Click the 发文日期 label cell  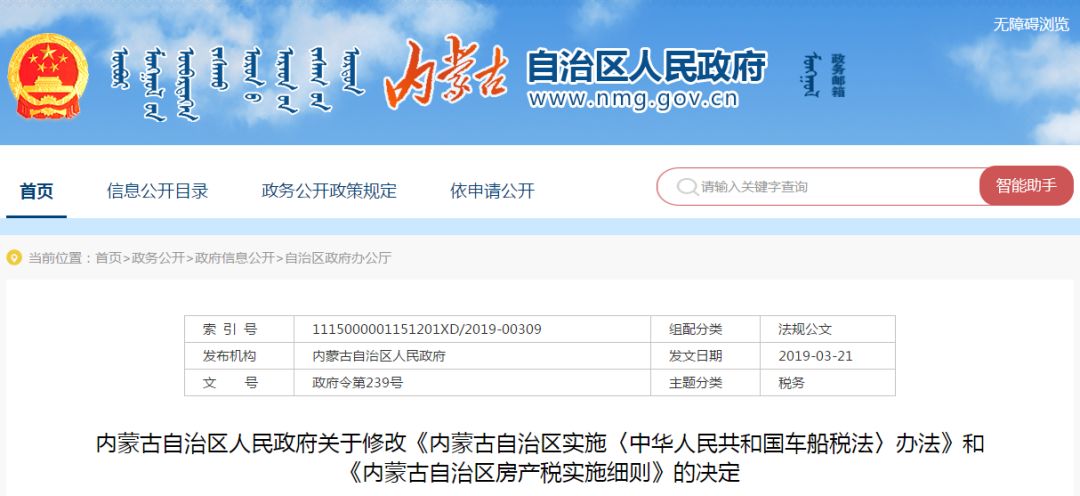click(x=705, y=356)
